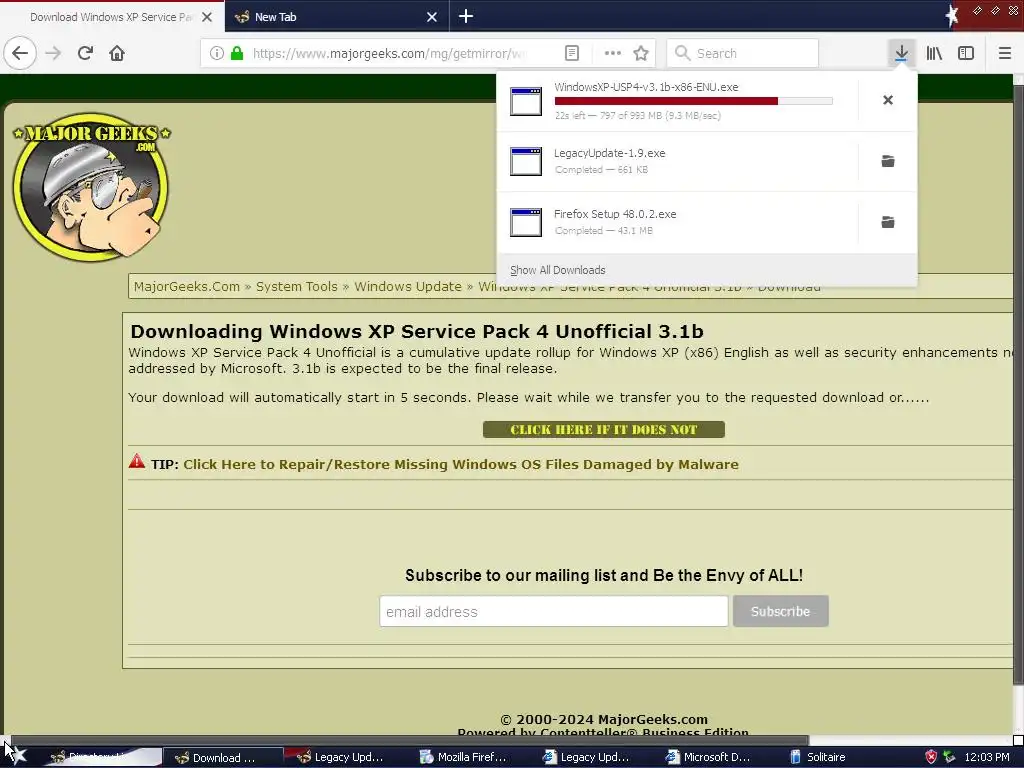1024x768 pixels.
Task: Open the page actions three-dot menu
Action: 613,53
